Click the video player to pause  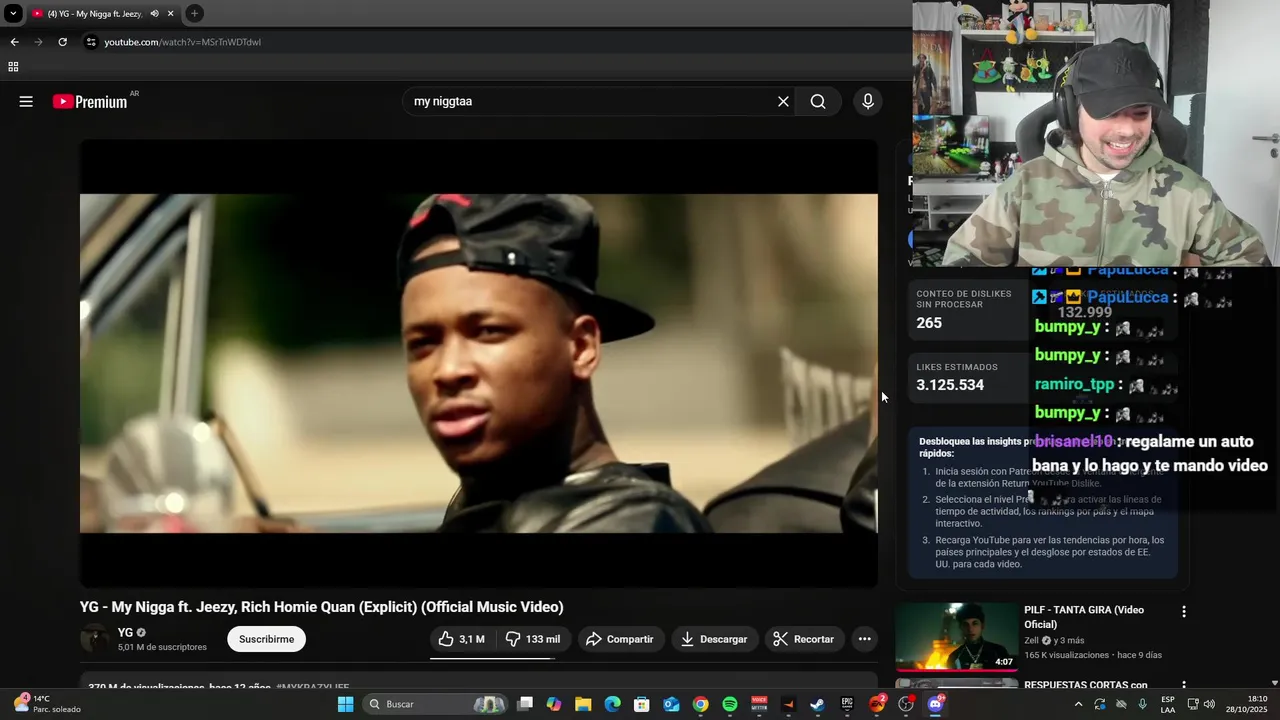click(x=478, y=363)
